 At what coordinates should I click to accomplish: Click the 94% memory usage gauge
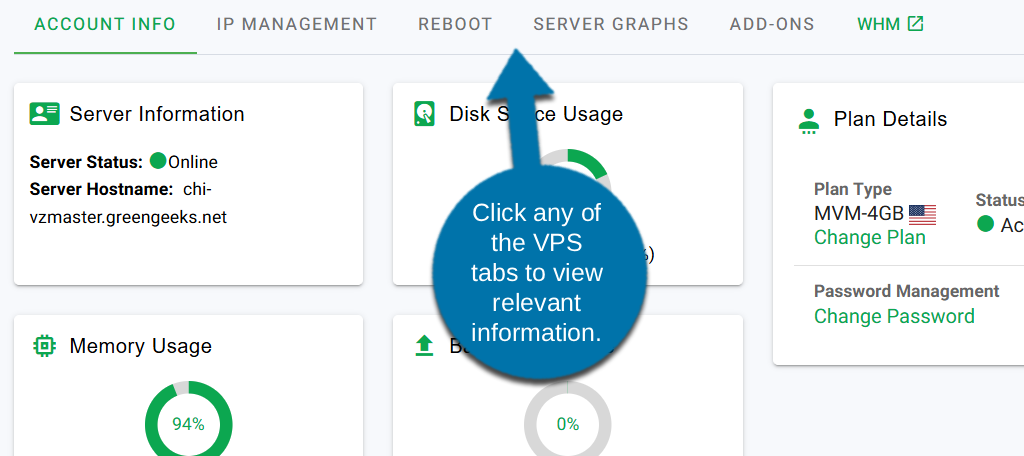[x=188, y=424]
